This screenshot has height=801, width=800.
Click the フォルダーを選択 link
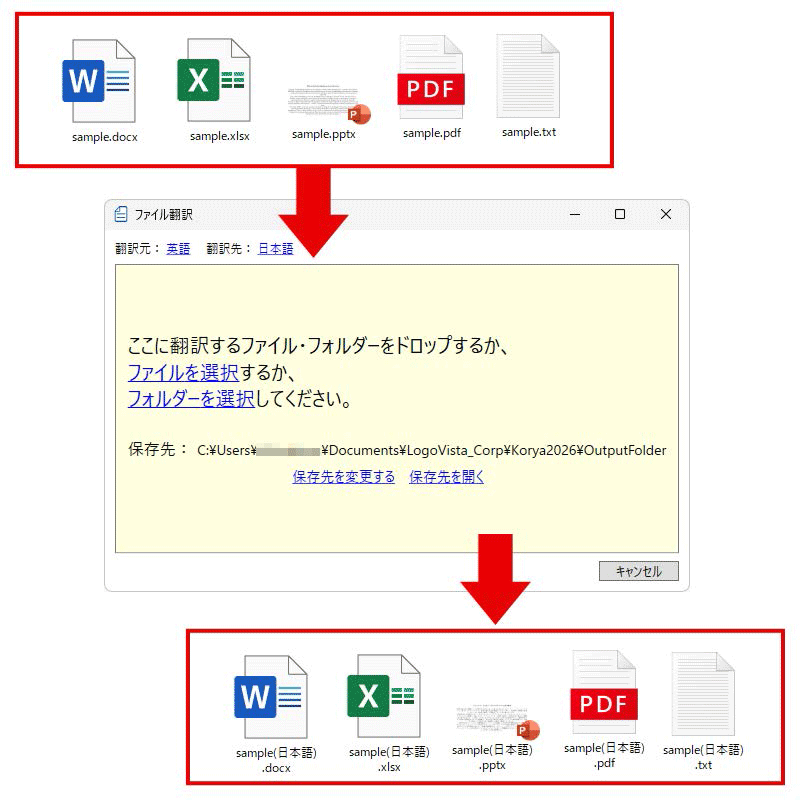(x=191, y=399)
